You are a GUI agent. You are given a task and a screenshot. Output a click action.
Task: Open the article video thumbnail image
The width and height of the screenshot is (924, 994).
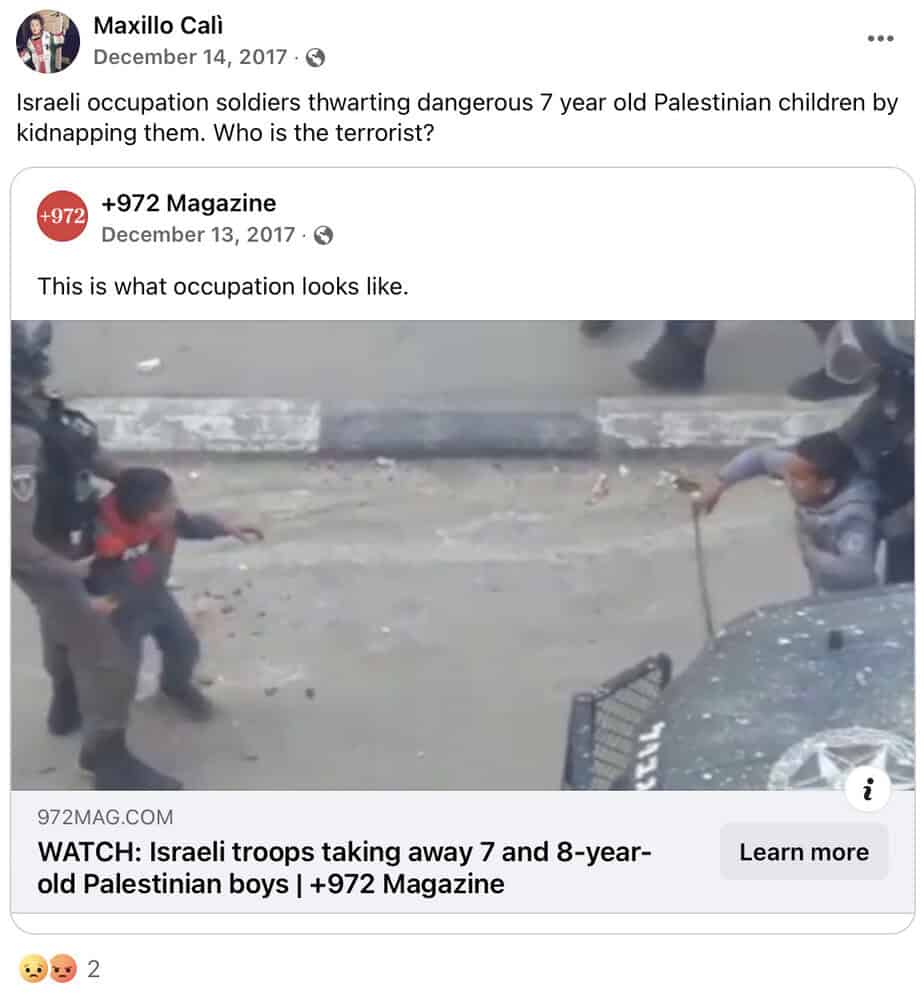click(463, 555)
